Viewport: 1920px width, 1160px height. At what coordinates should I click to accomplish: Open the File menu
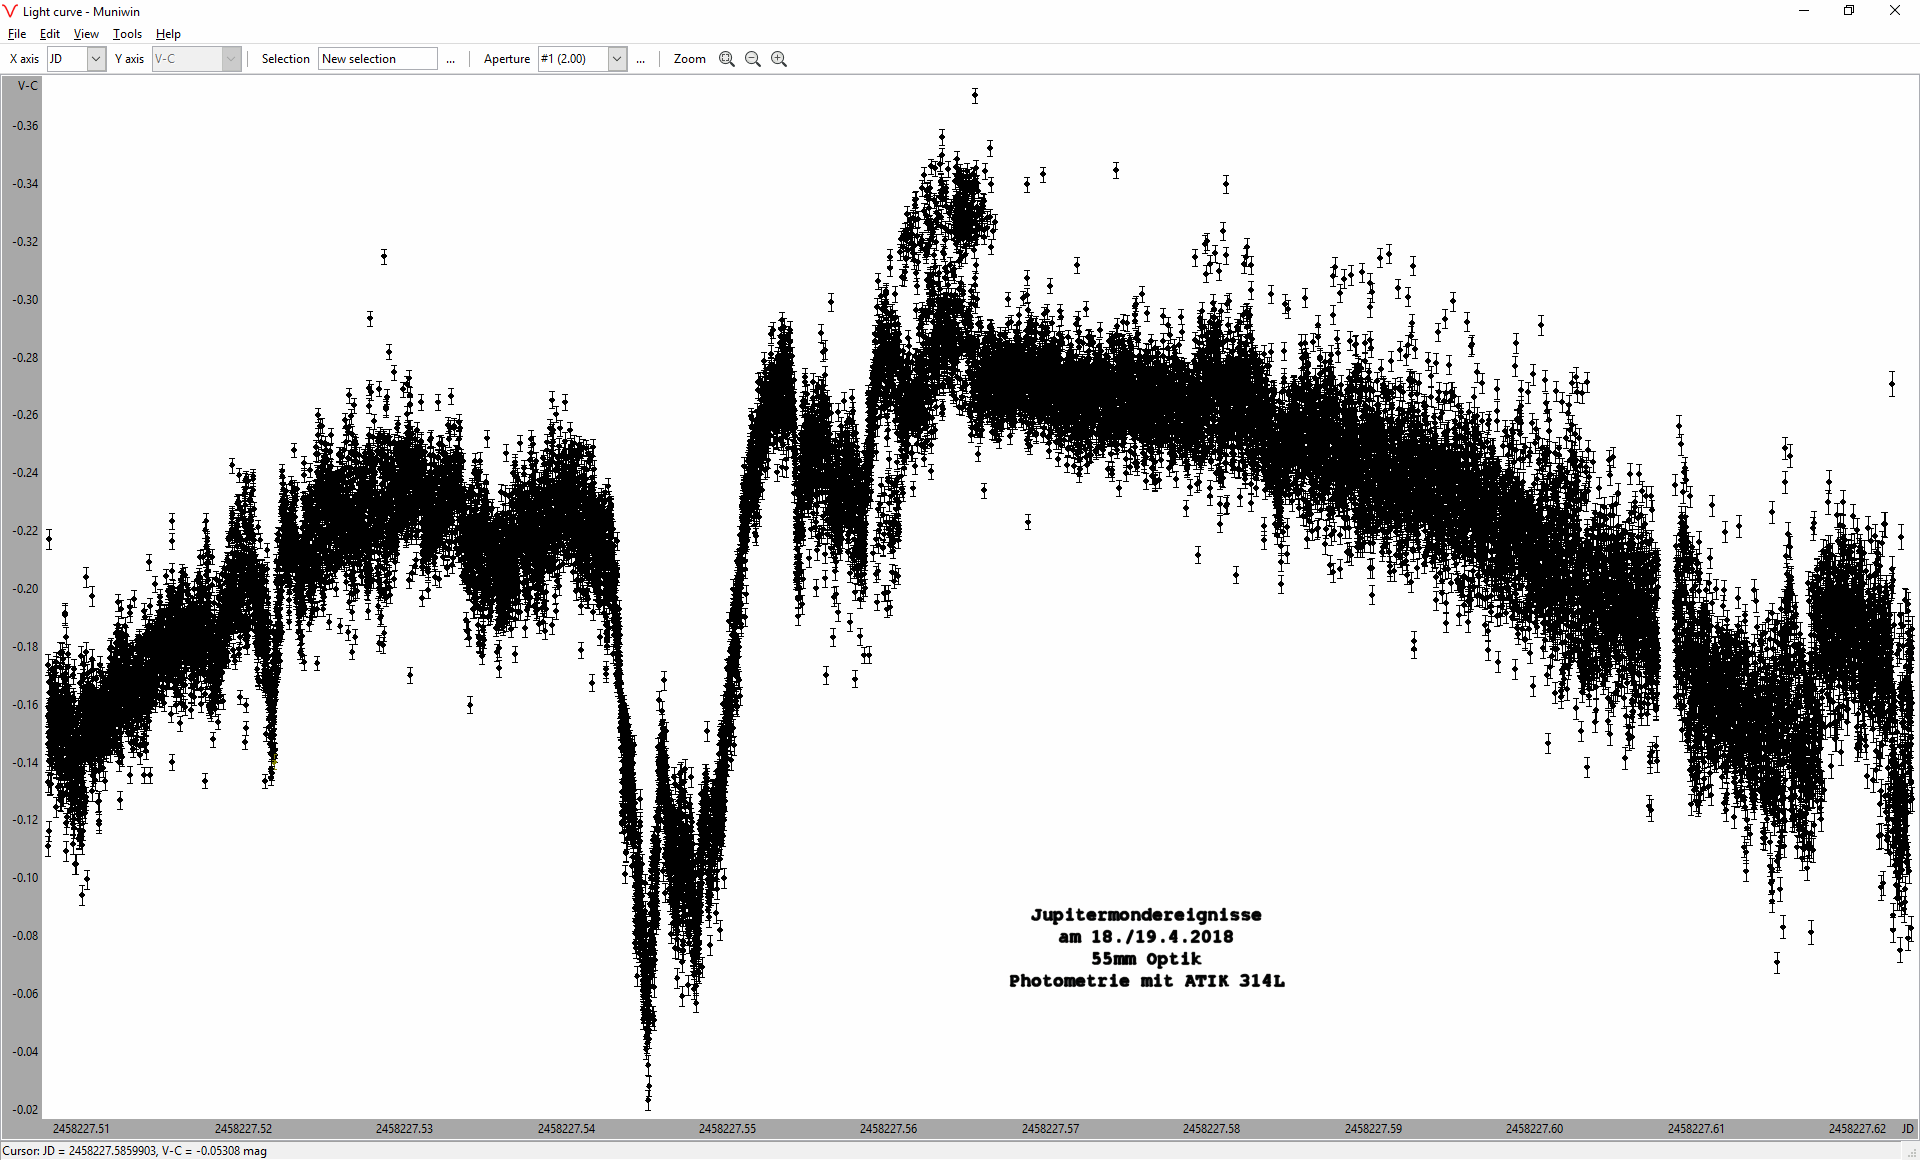pos(17,34)
